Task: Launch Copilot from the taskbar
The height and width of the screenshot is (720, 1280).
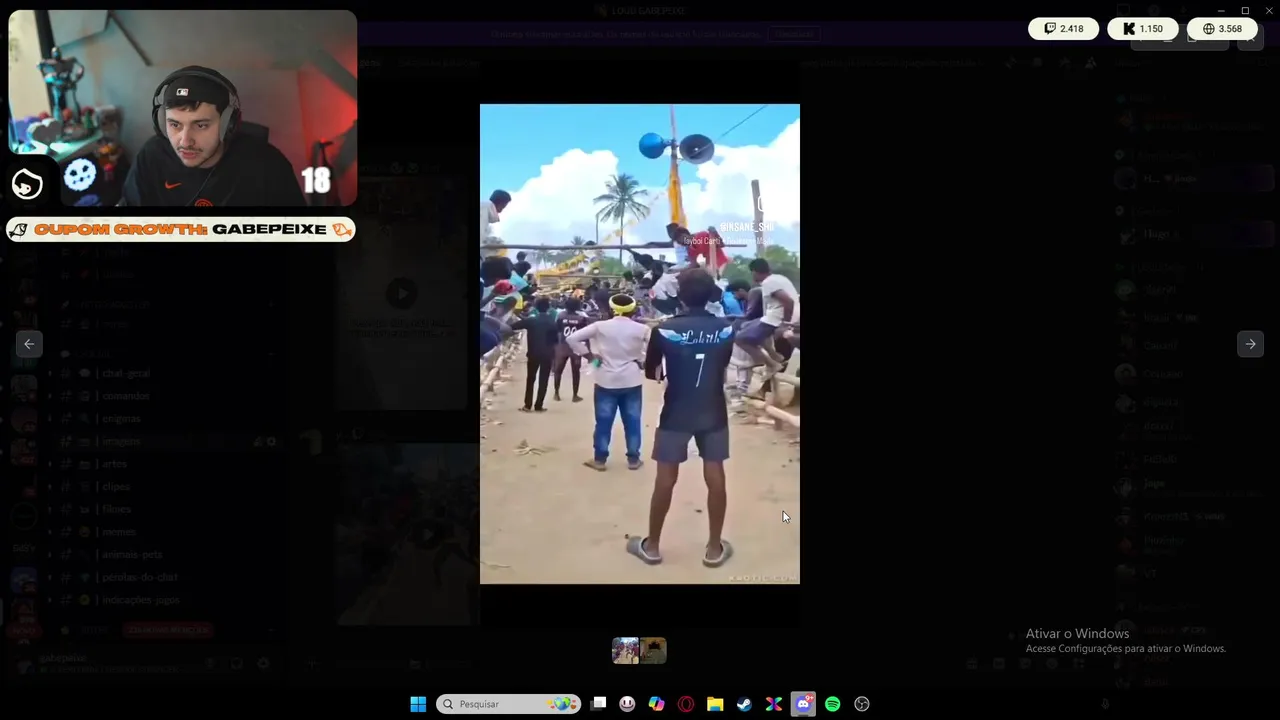Action: [656, 704]
